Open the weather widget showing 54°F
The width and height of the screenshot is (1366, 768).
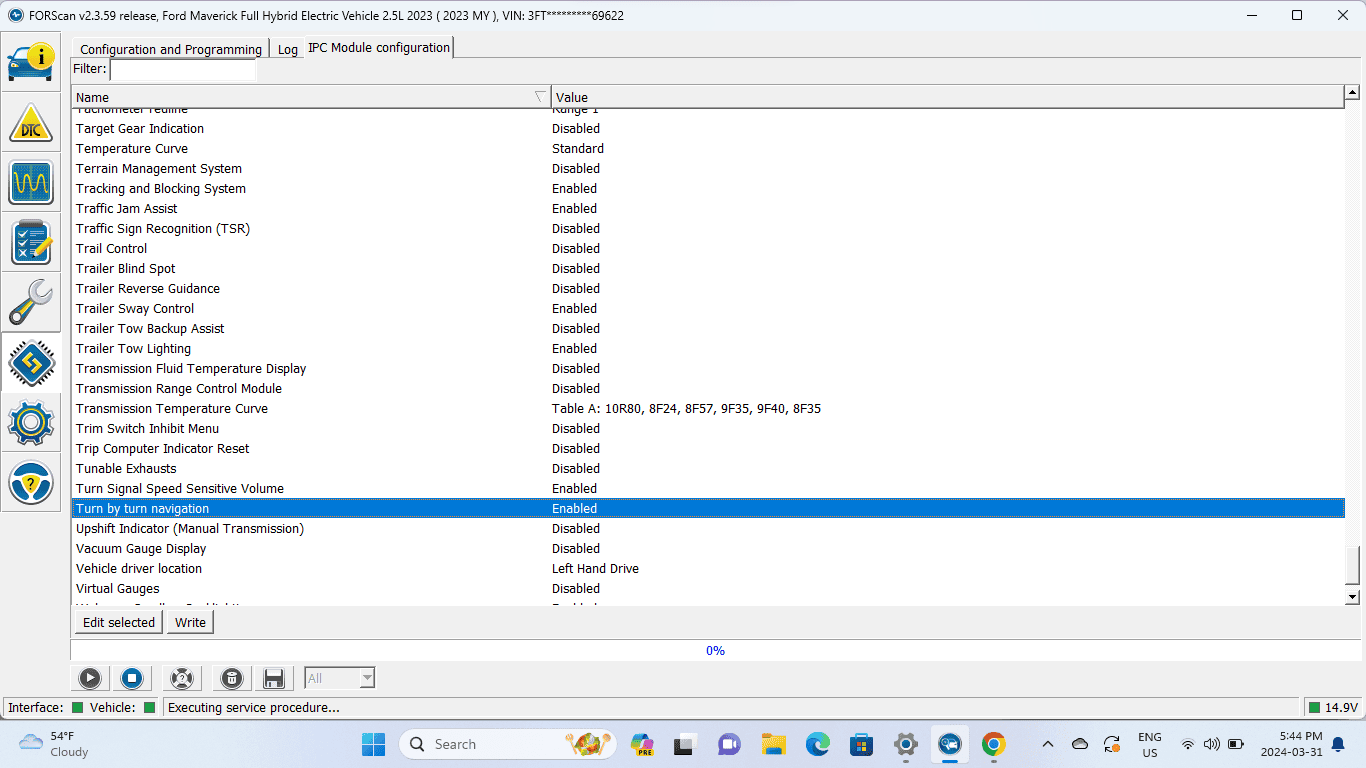click(54, 744)
